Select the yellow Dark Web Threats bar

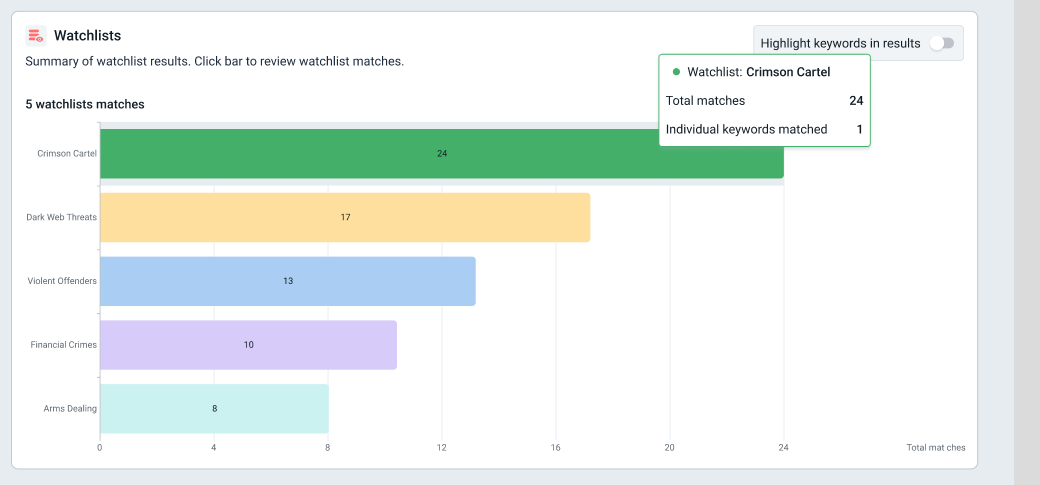345,217
